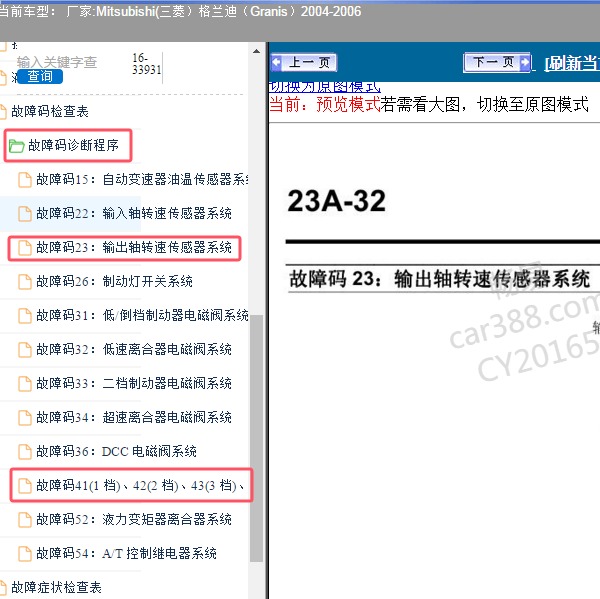Open 故障码54 A/T控制继电器系统 entry

(x=126, y=553)
